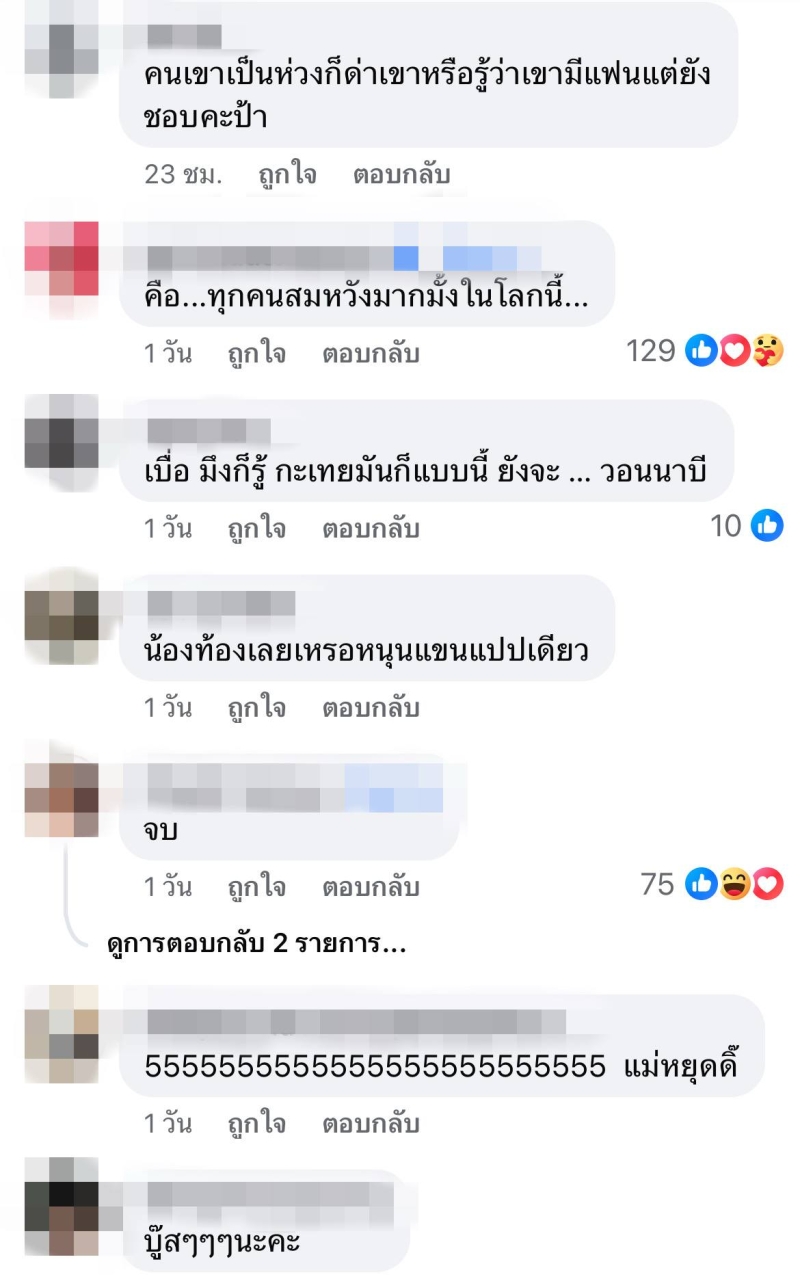
Task: Click the like reaction icon with 129 count
Action: (702, 351)
